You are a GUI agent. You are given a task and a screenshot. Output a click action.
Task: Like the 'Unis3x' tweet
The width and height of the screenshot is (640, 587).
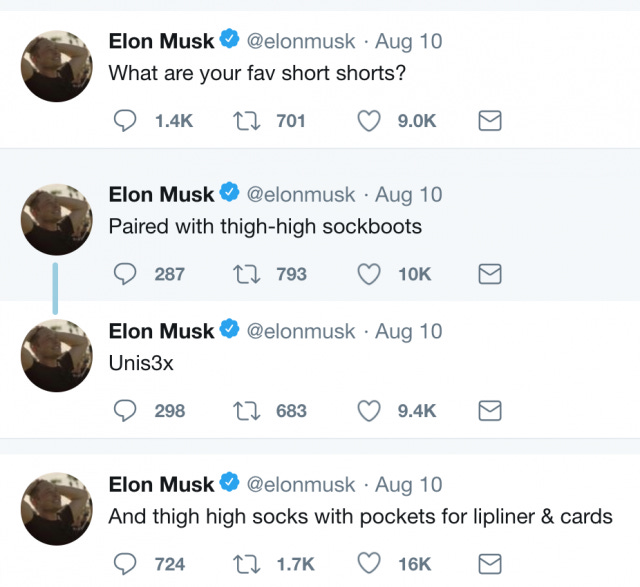tap(369, 411)
